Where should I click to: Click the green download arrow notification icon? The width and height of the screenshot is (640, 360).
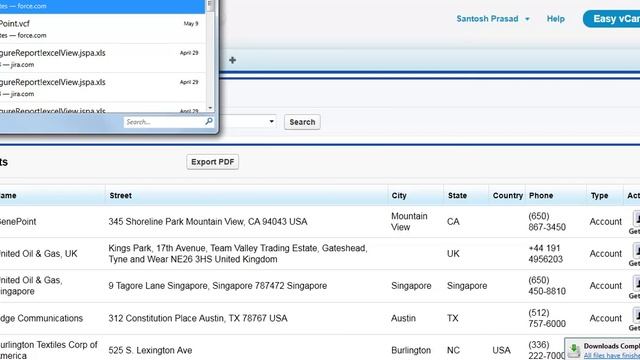(574, 350)
